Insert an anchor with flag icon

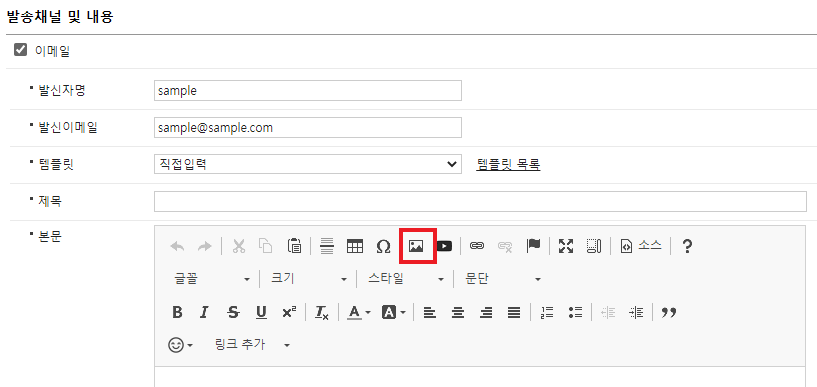534,245
